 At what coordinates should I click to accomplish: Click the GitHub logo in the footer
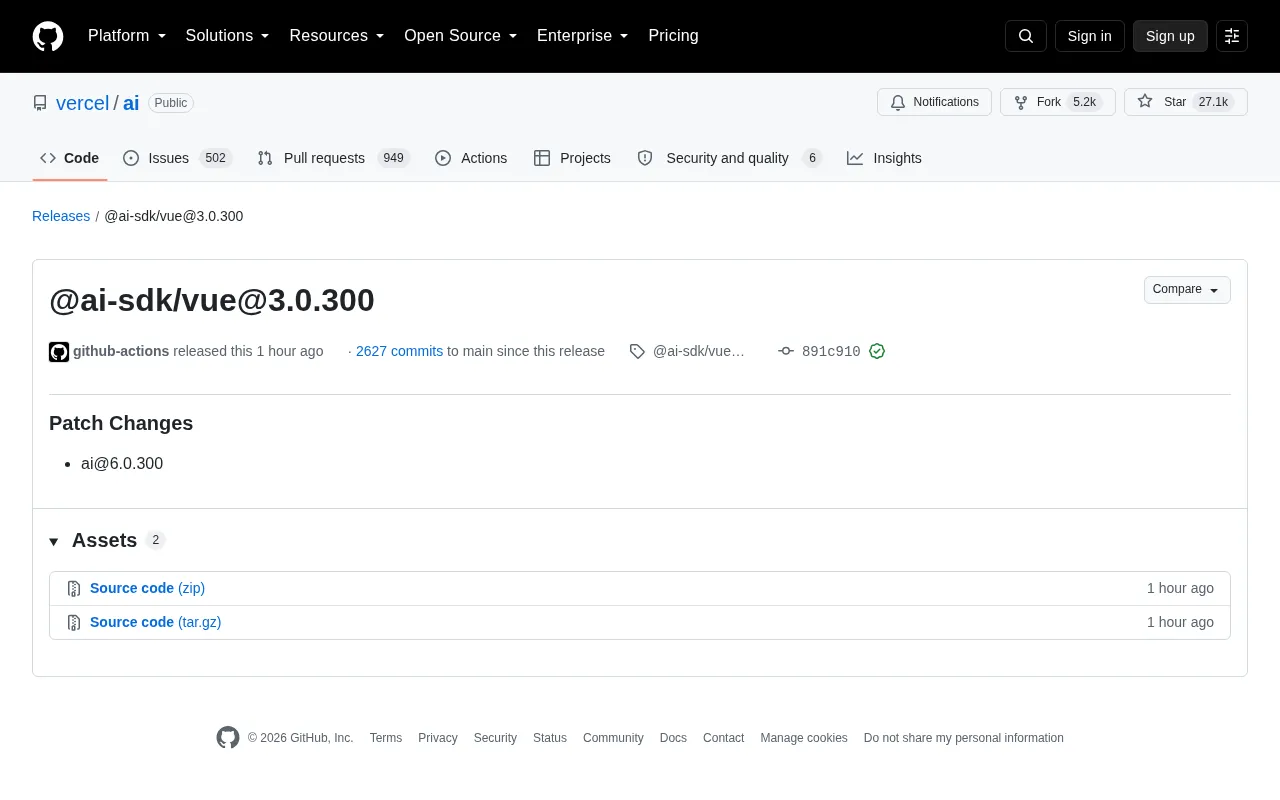228,738
